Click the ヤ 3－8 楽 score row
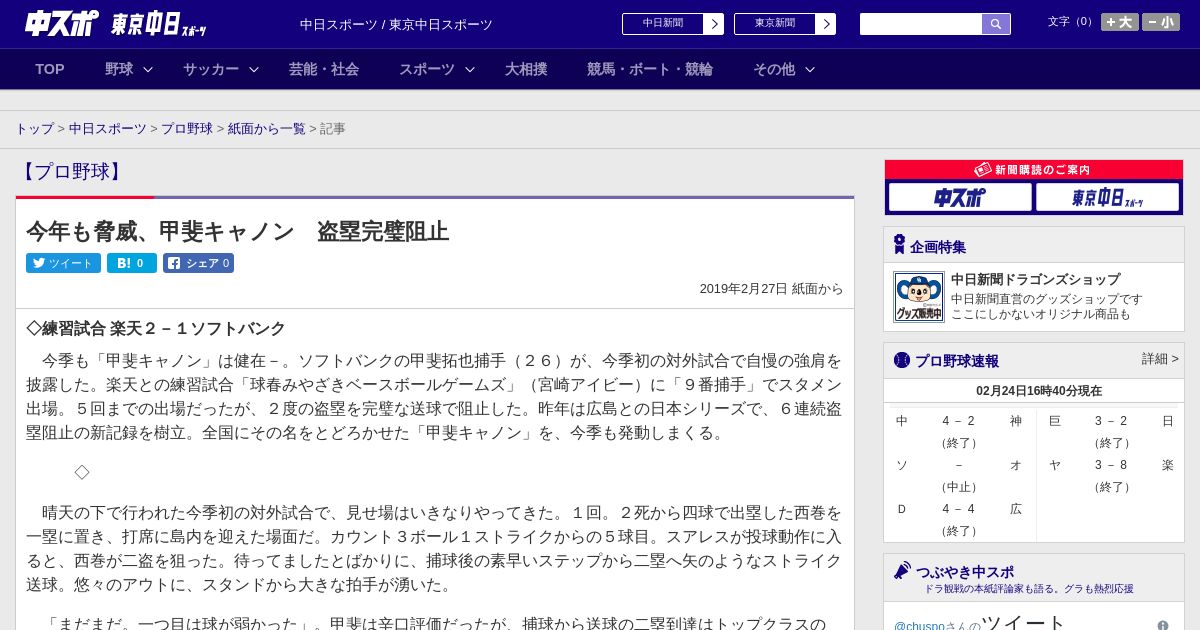This screenshot has width=1200, height=630. [1111, 465]
